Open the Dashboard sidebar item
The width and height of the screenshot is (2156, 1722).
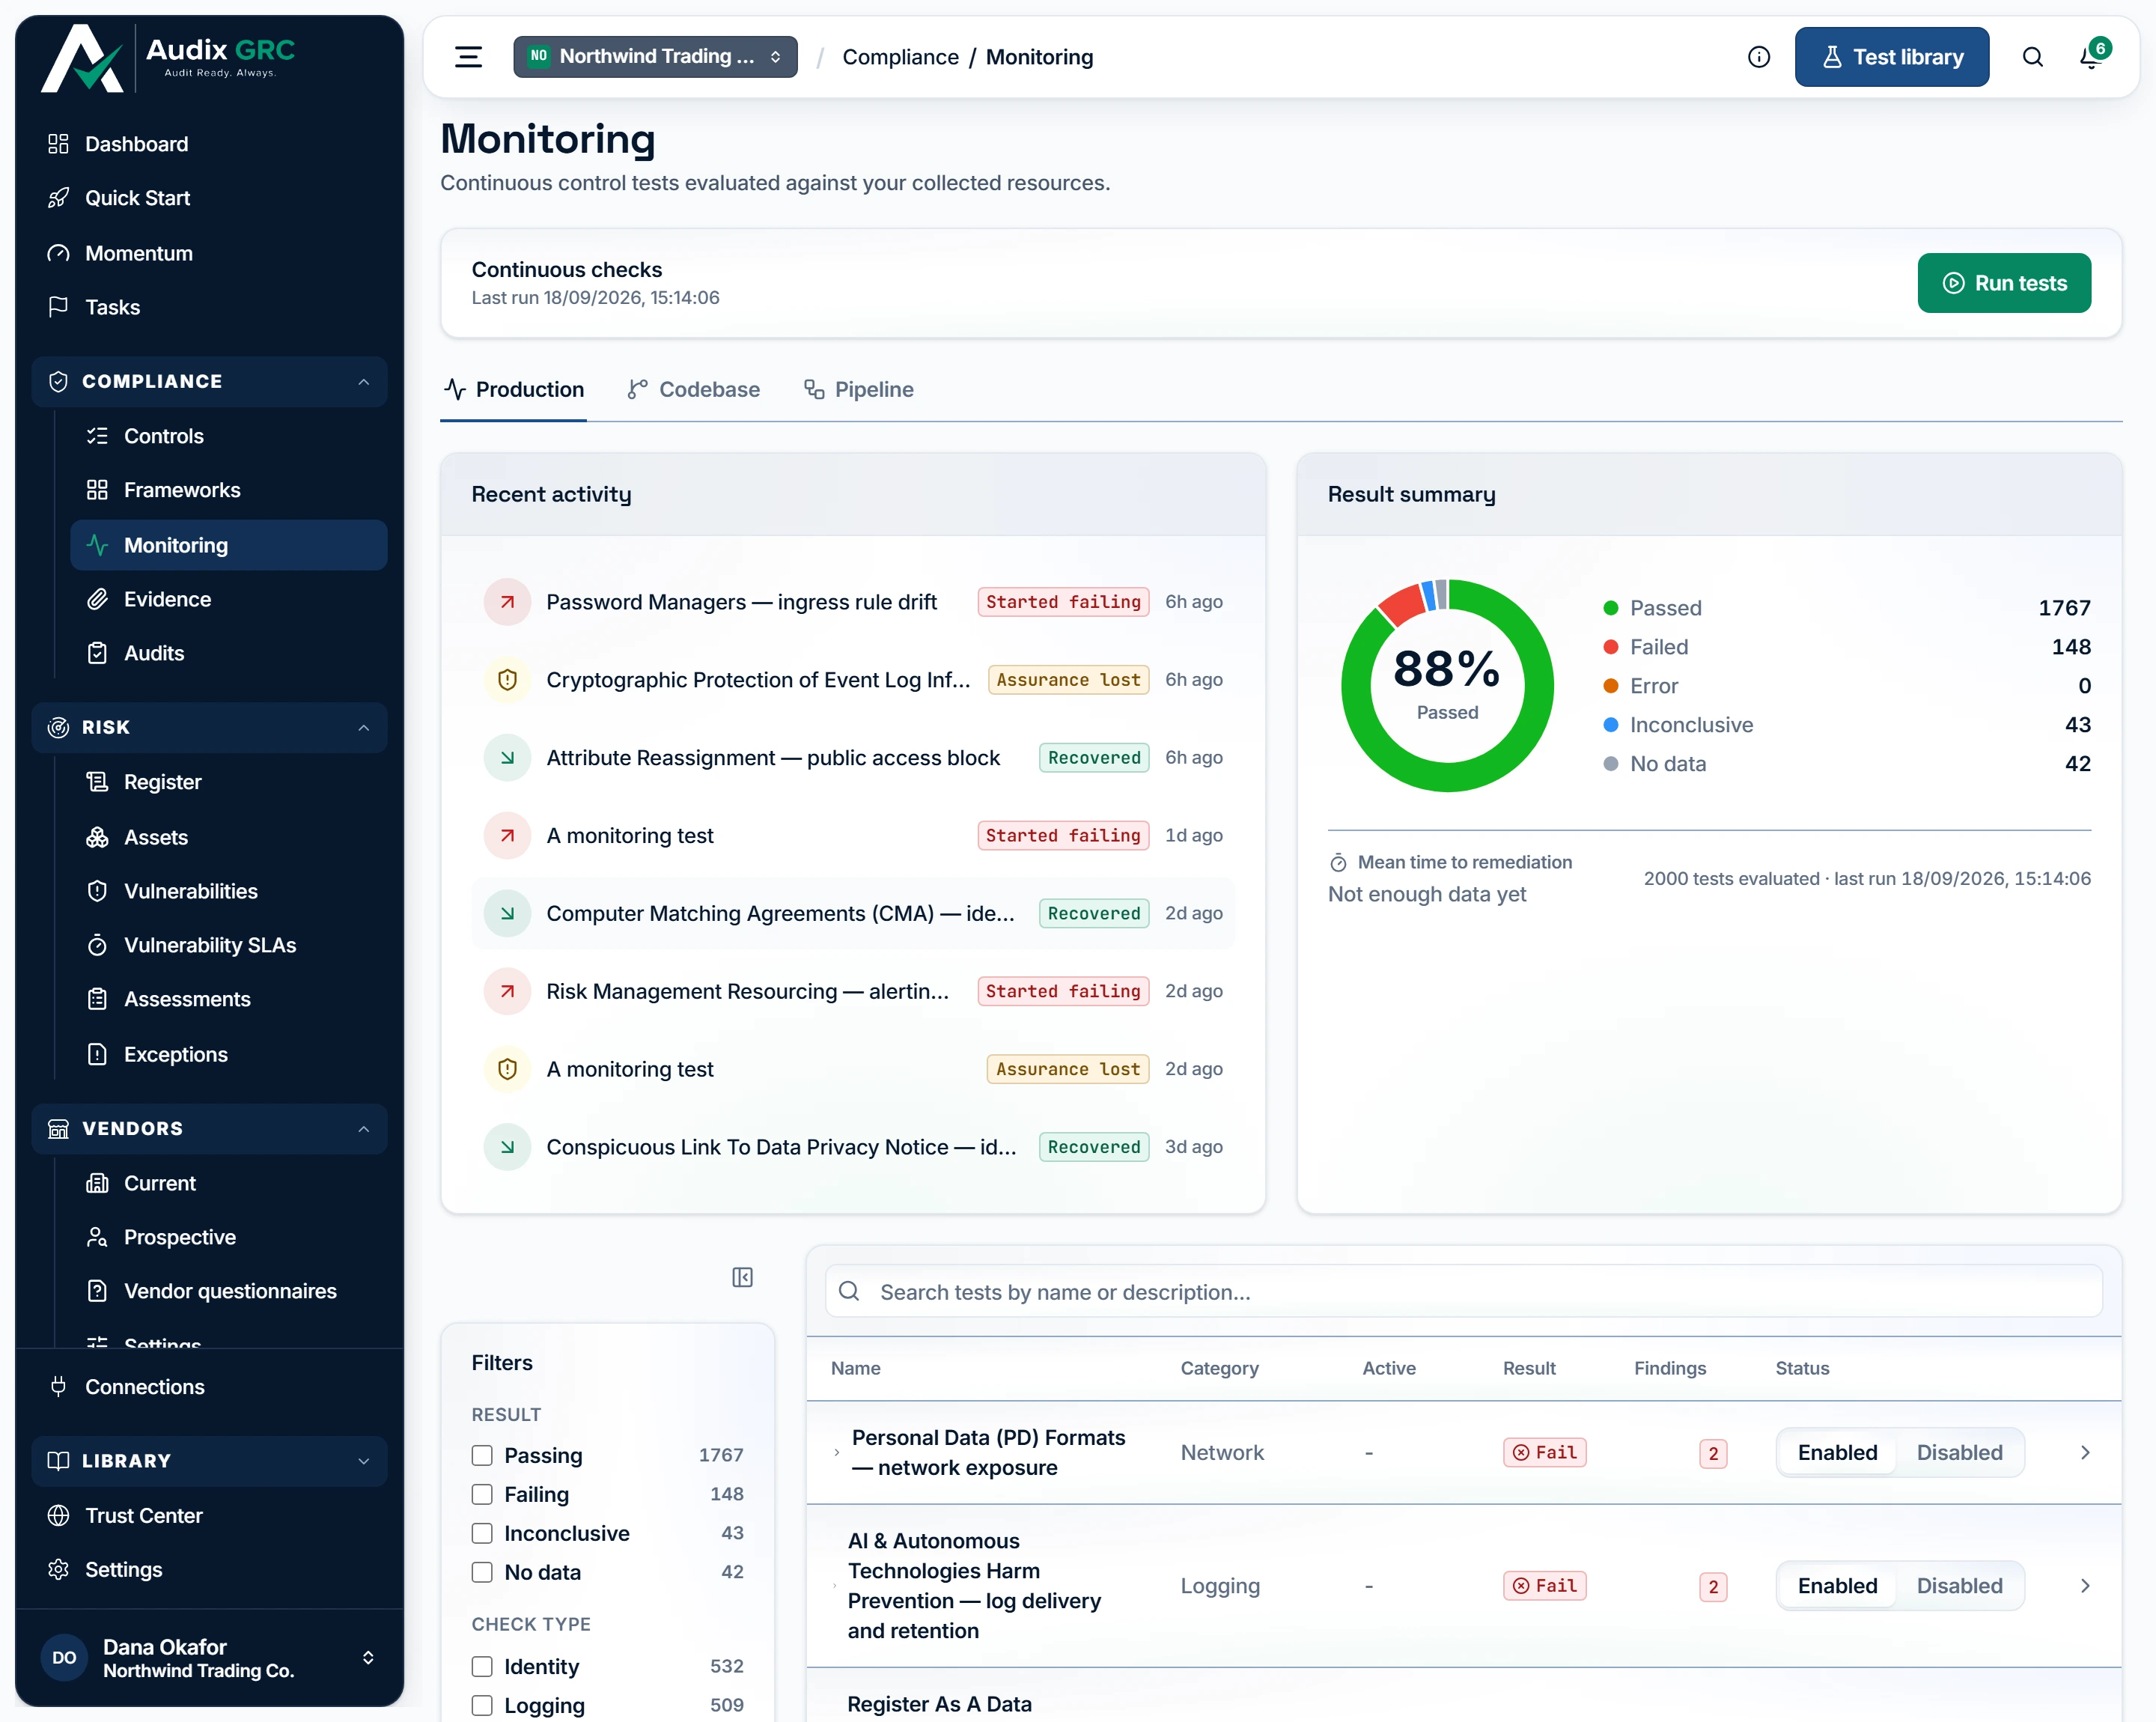point(209,144)
